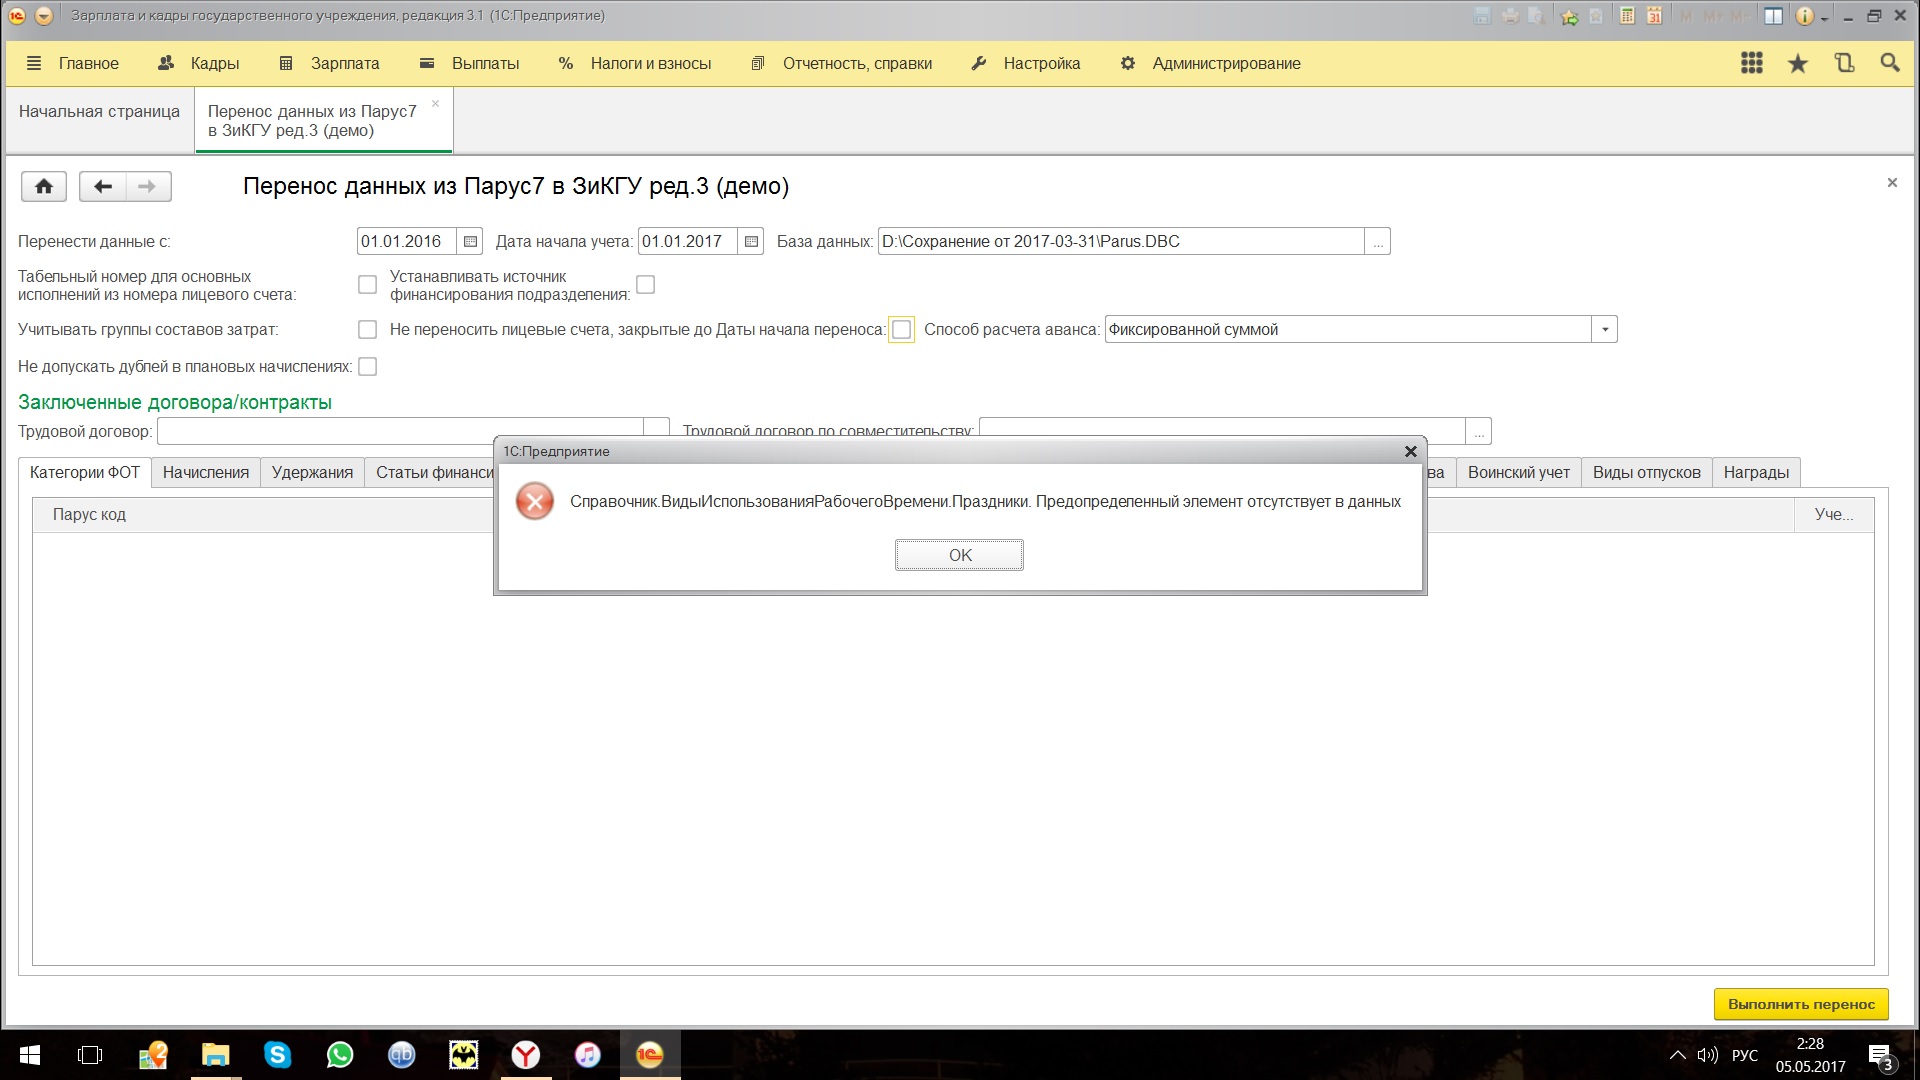Click the Дата начала учета date field
The image size is (1920, 1080).
pyautogui.click(x=688, y=241)
